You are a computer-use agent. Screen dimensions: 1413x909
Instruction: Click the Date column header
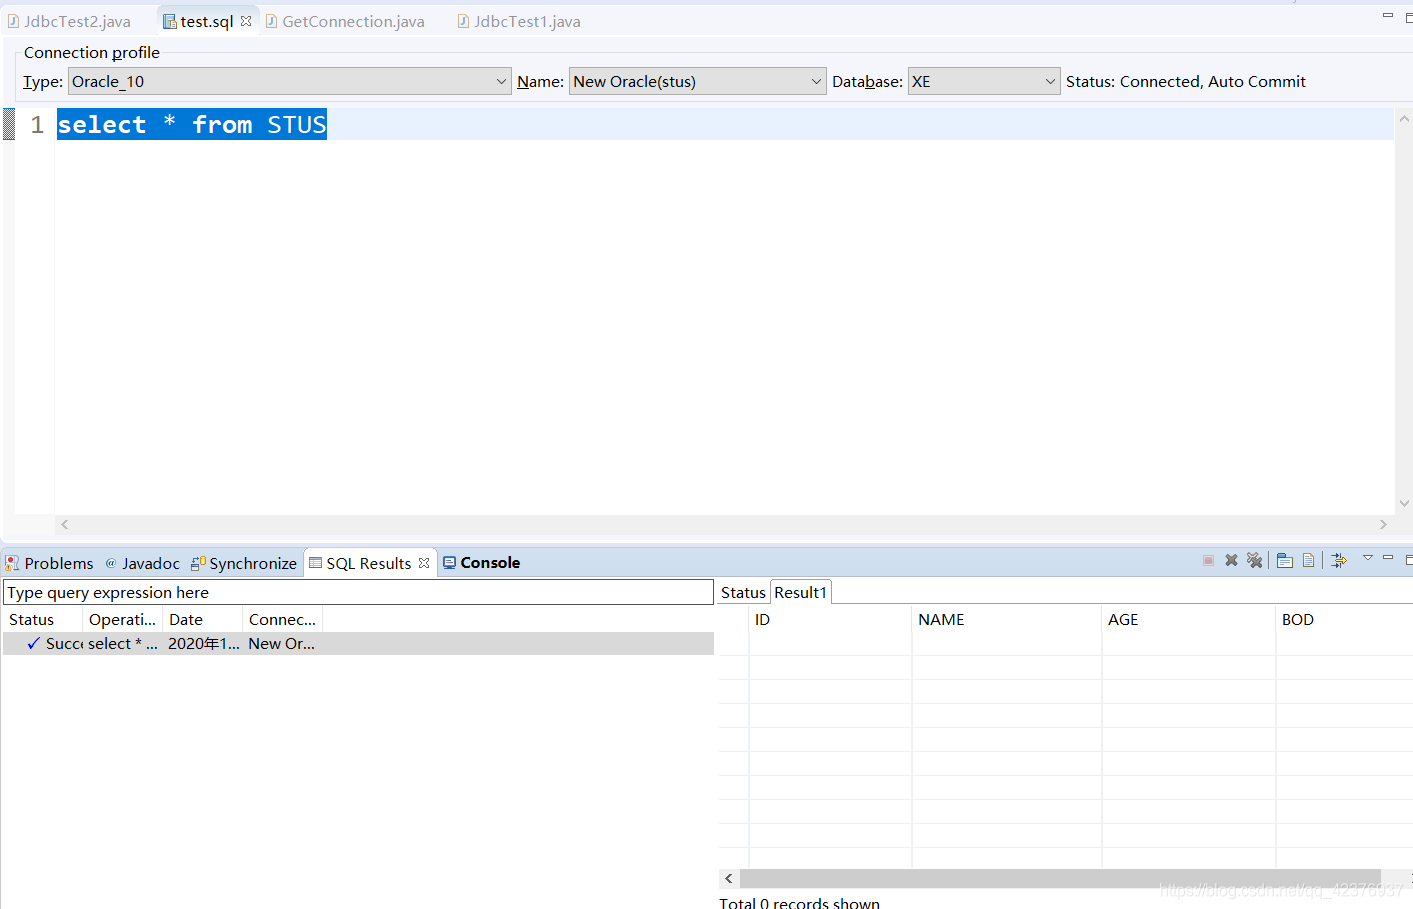click(202, 619)
